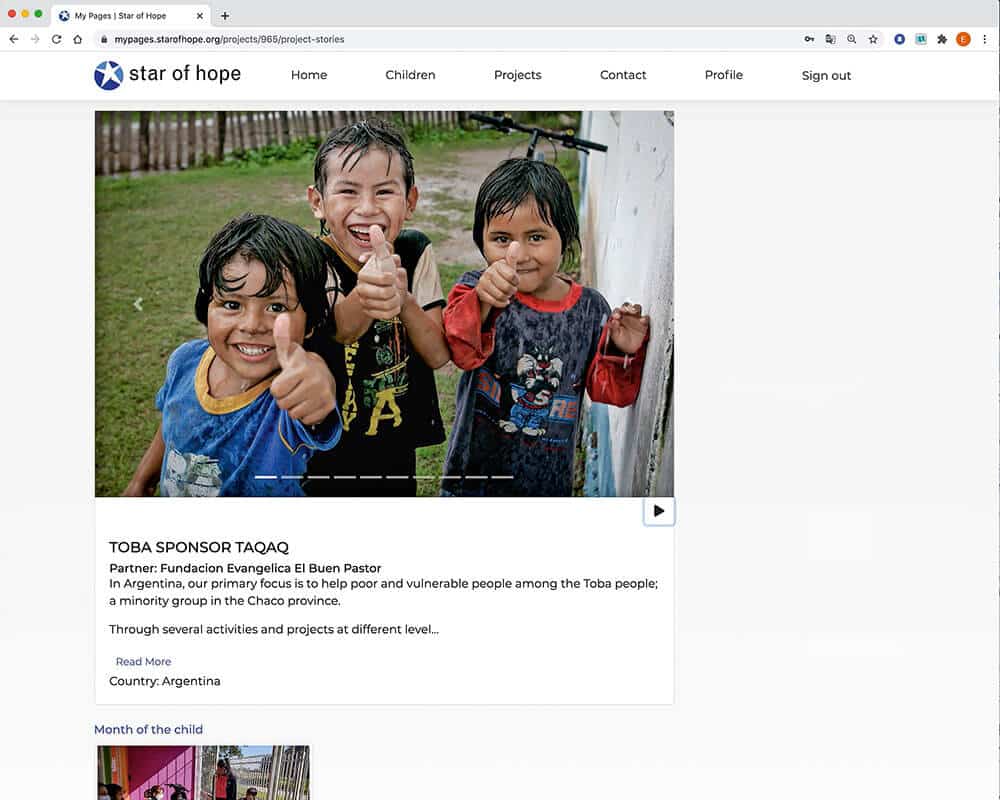Screen dimensions: 1000x800
Task: Open the Children menu item
Action: [410, 75]
